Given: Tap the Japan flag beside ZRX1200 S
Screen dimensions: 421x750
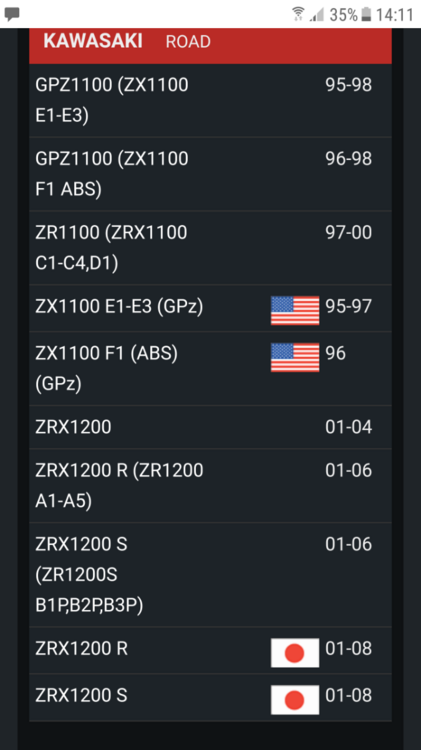Looking at the screenshot, I should click(x=295, y=699).
